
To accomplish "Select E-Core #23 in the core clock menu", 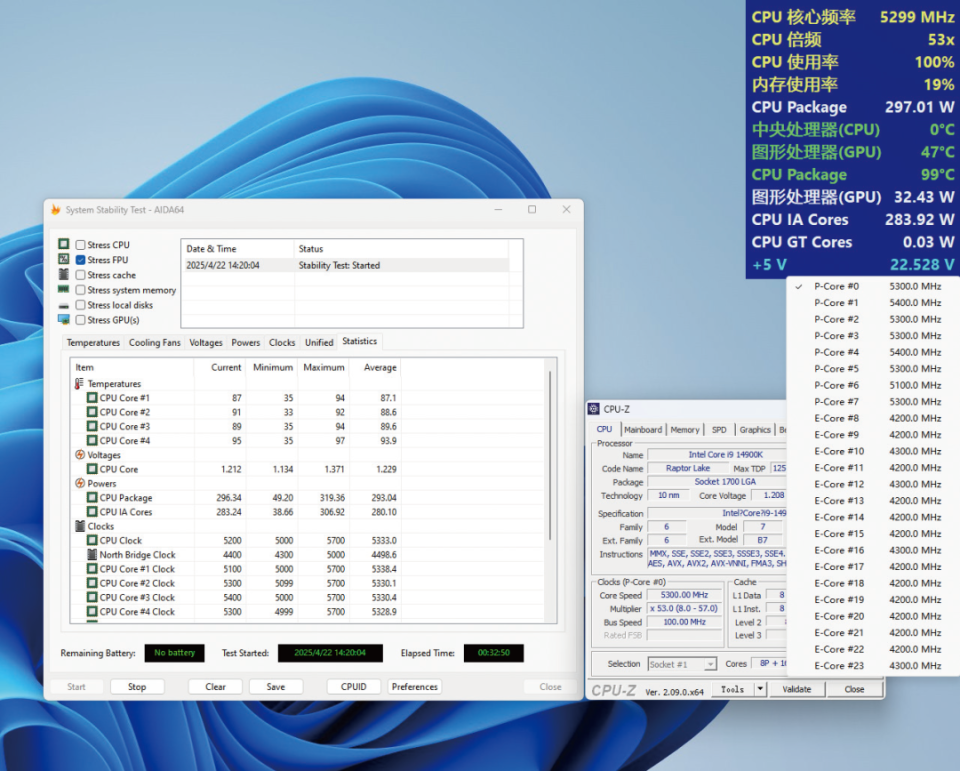I will (x=872, y=666).
